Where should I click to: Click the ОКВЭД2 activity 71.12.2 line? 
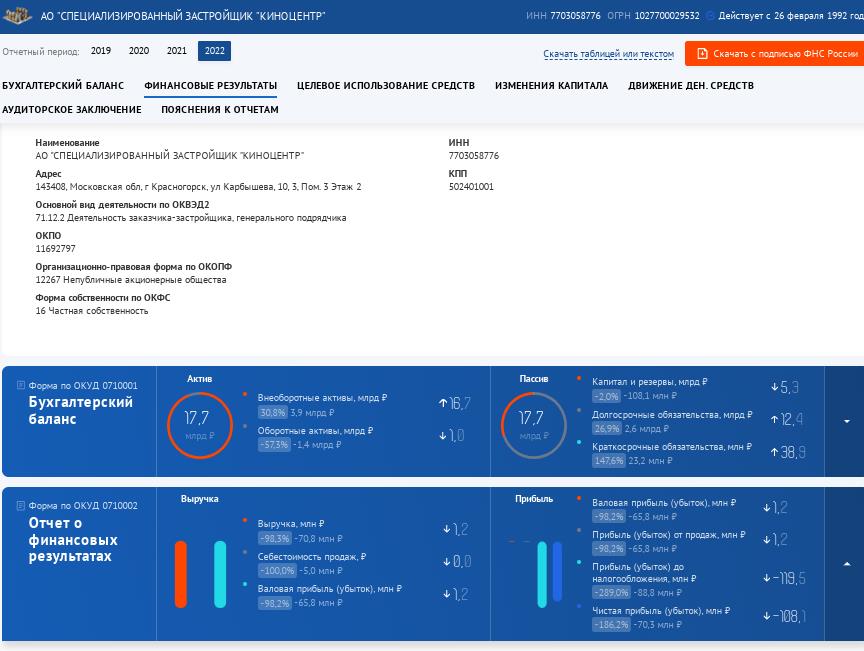(x=191, y=218)
